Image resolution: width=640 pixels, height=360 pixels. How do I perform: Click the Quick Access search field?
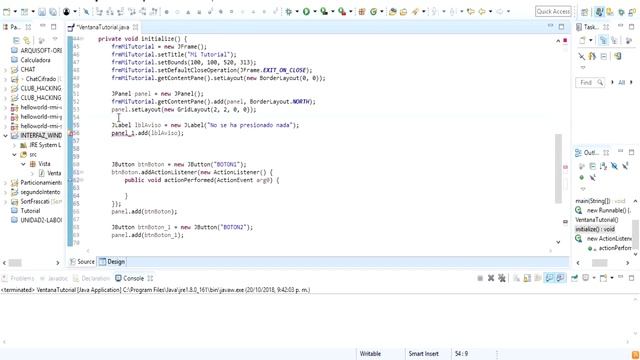tap(553, 11)
